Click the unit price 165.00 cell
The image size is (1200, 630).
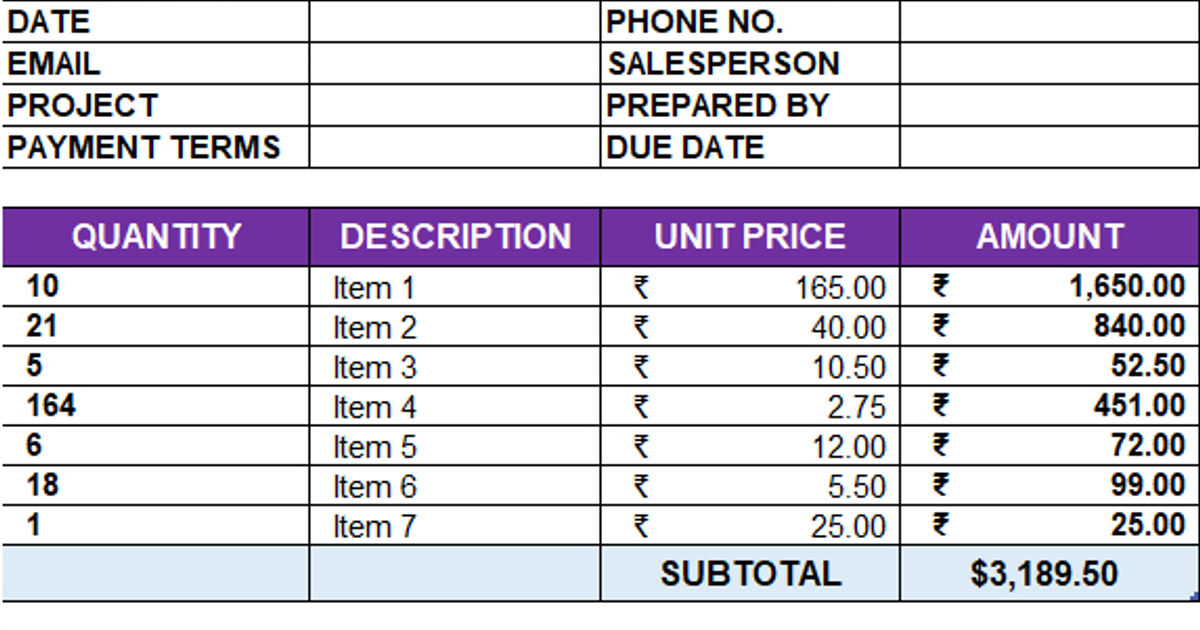click(x=750, y=288)
